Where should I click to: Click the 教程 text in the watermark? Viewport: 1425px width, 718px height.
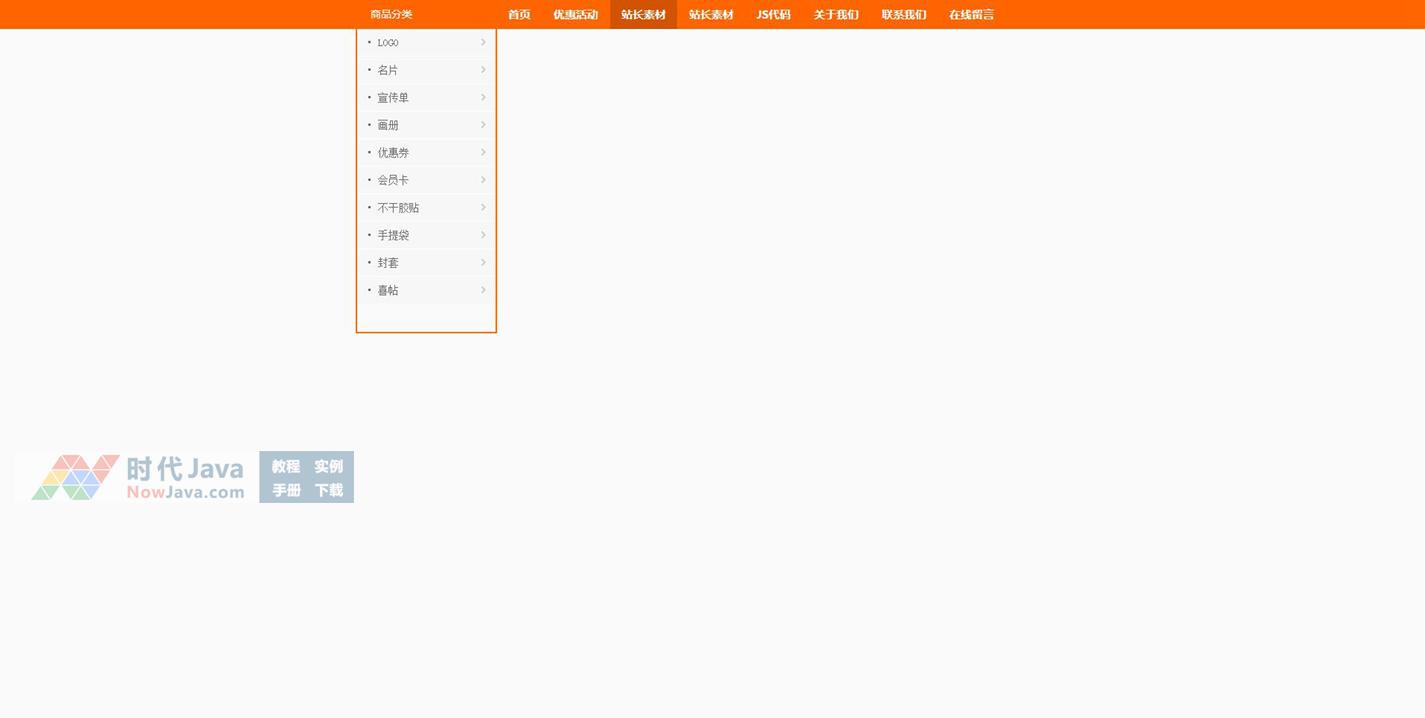pyautogui.click(x=286, y=466)
